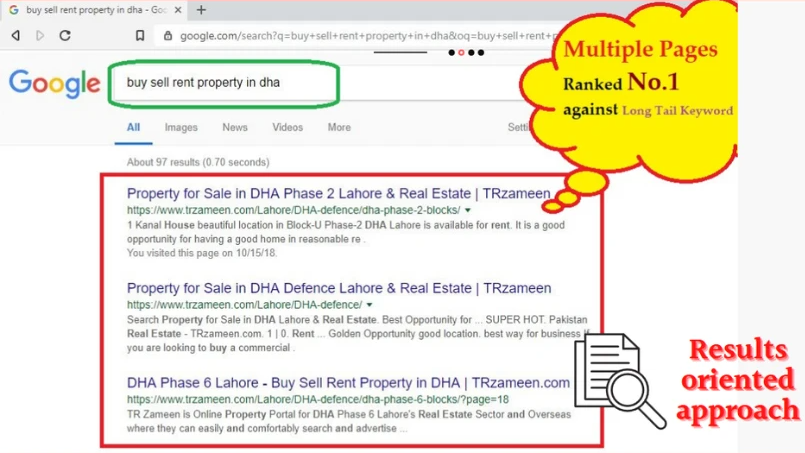The image size is (805, 453).
Task: Go back with the browser back arrow
Action: [x=16, y=35]
